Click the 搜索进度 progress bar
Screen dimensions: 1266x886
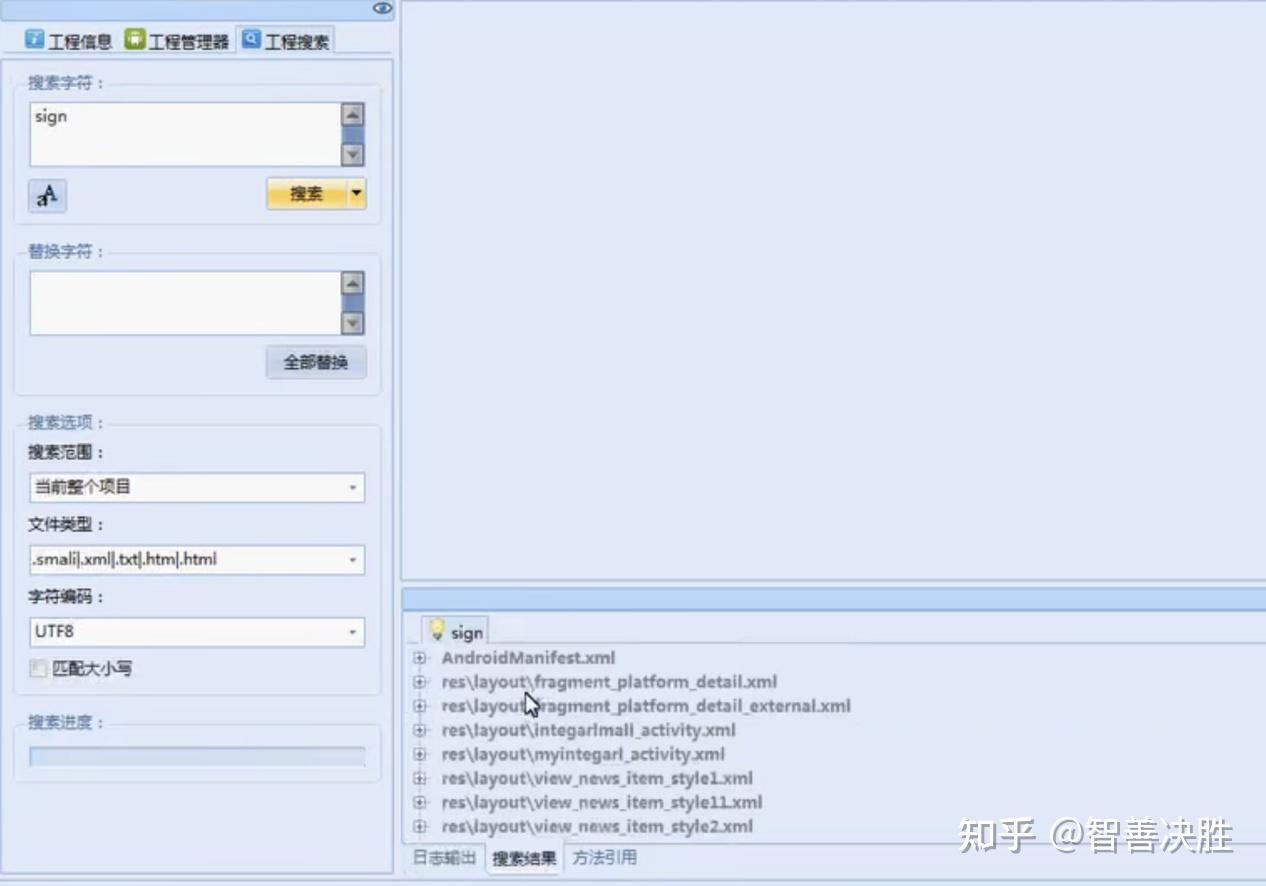197,757
